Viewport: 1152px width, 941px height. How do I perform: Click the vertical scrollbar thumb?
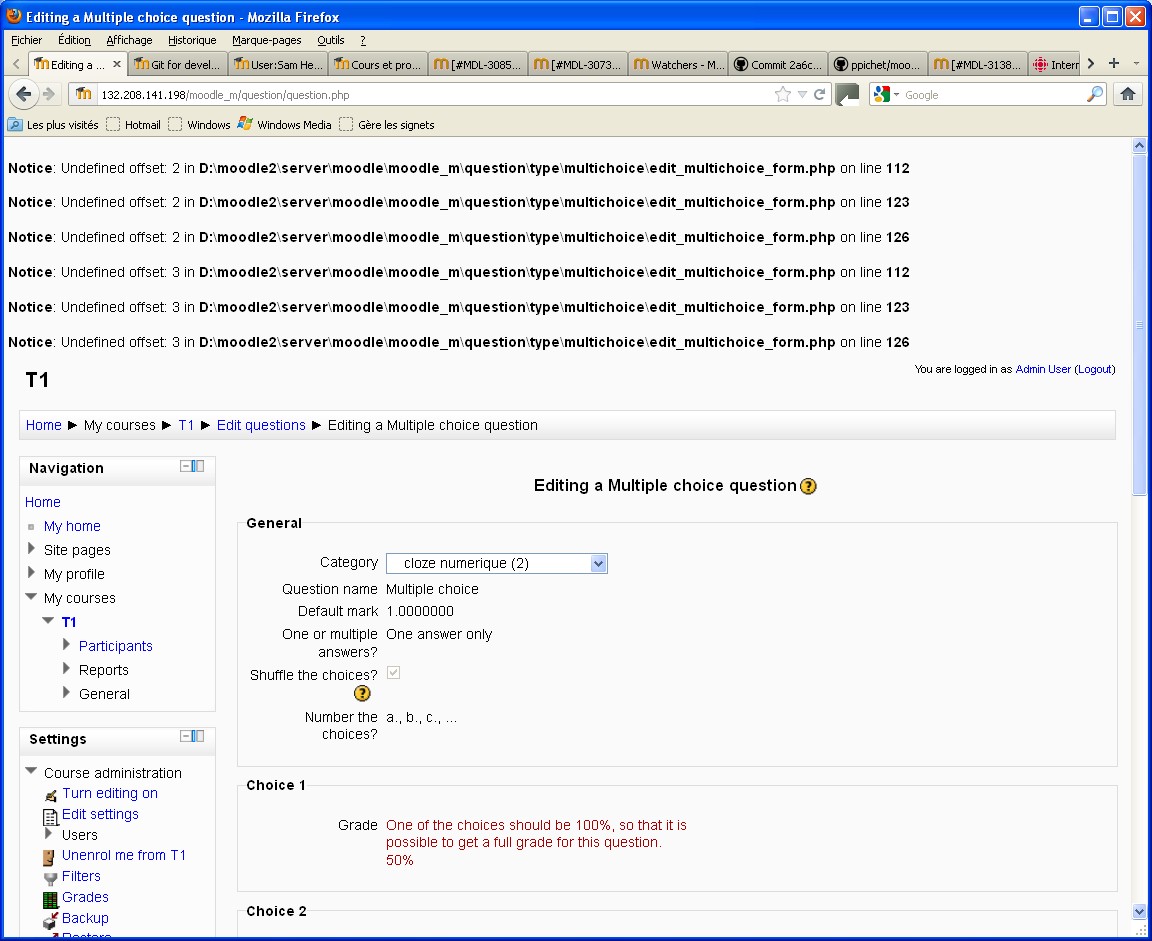click(x=1140, y=325)
